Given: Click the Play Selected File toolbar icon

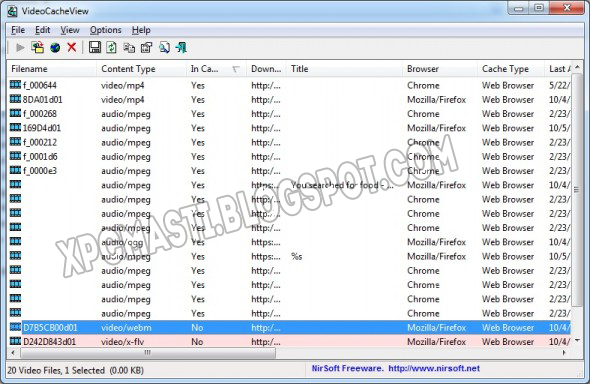Looking at the screenshot, I should pyautogui.click(x=20, y=48).
